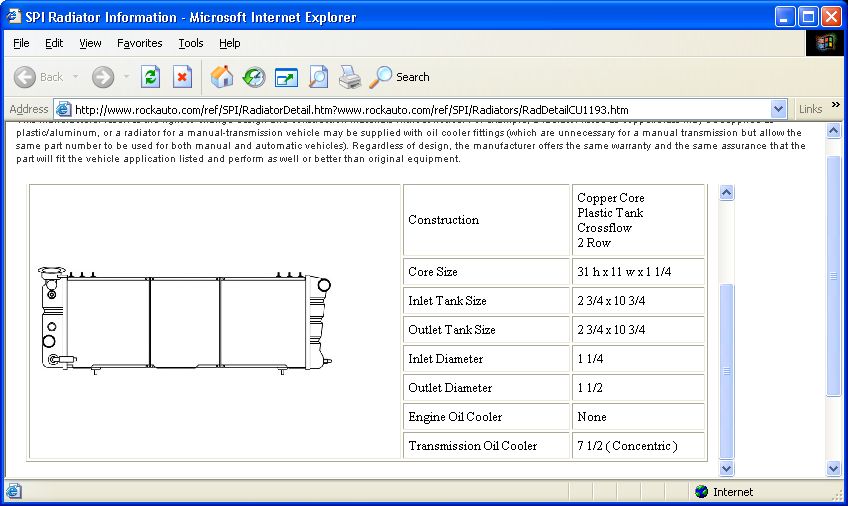Select the 'Core Size' label cell
This screenshot has width=848, height=506.
pyautogui.click(x=486, y=272)
